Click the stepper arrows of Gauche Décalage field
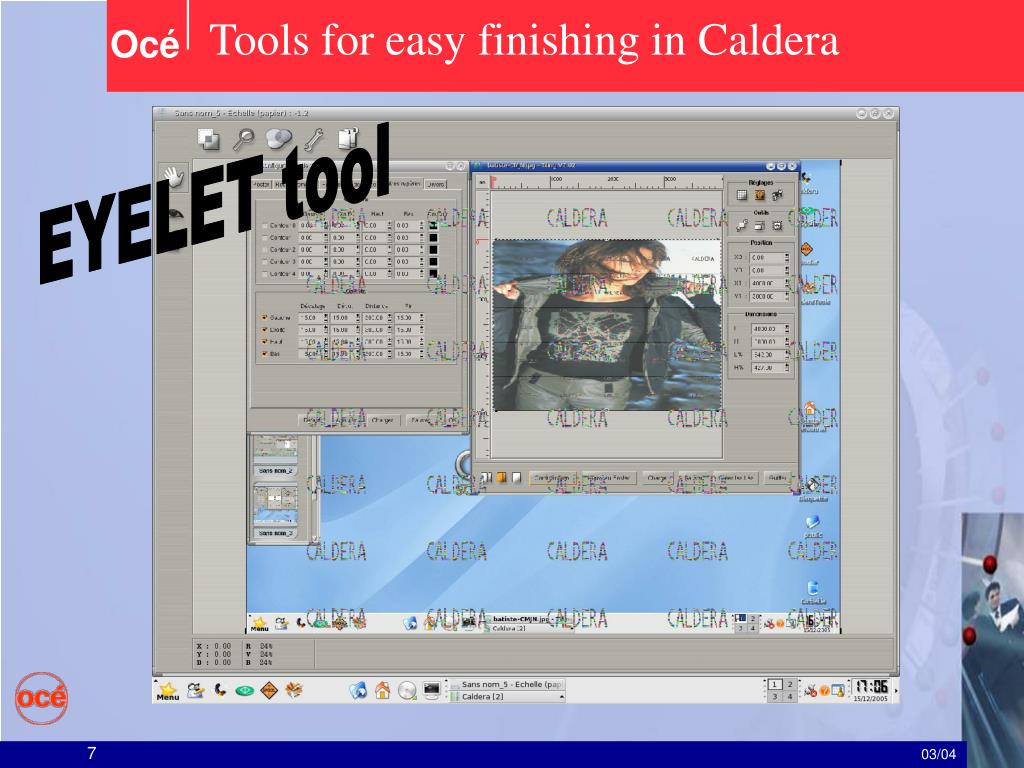The width and height of the screenshot is (1024, 768). pos(326,318)
